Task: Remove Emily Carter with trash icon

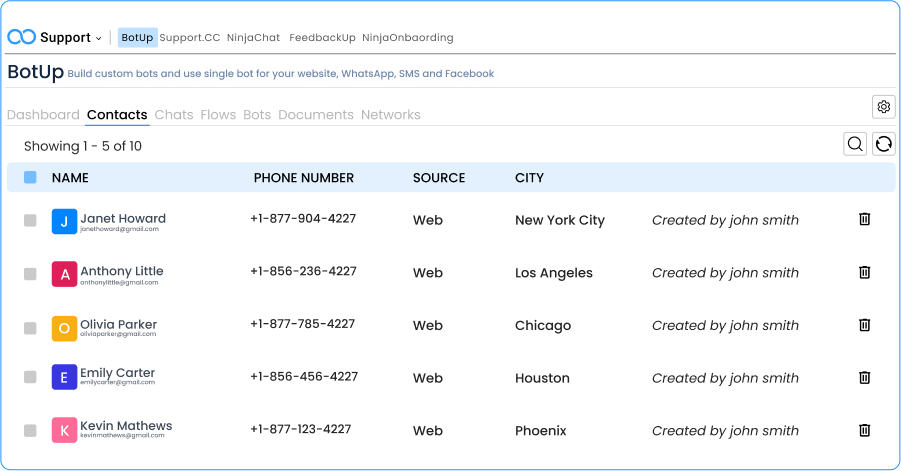Action: (x=865, y=378)
